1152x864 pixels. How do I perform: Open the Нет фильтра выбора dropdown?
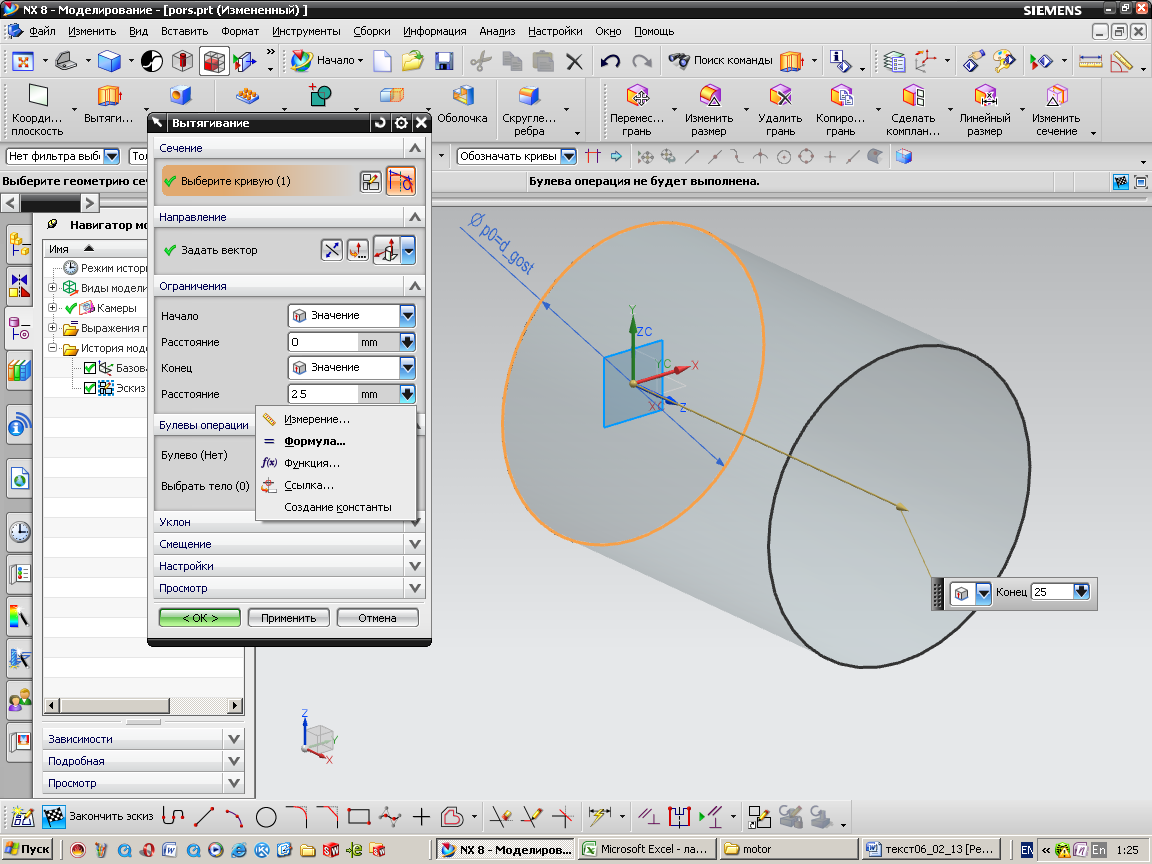click(111, 156)
